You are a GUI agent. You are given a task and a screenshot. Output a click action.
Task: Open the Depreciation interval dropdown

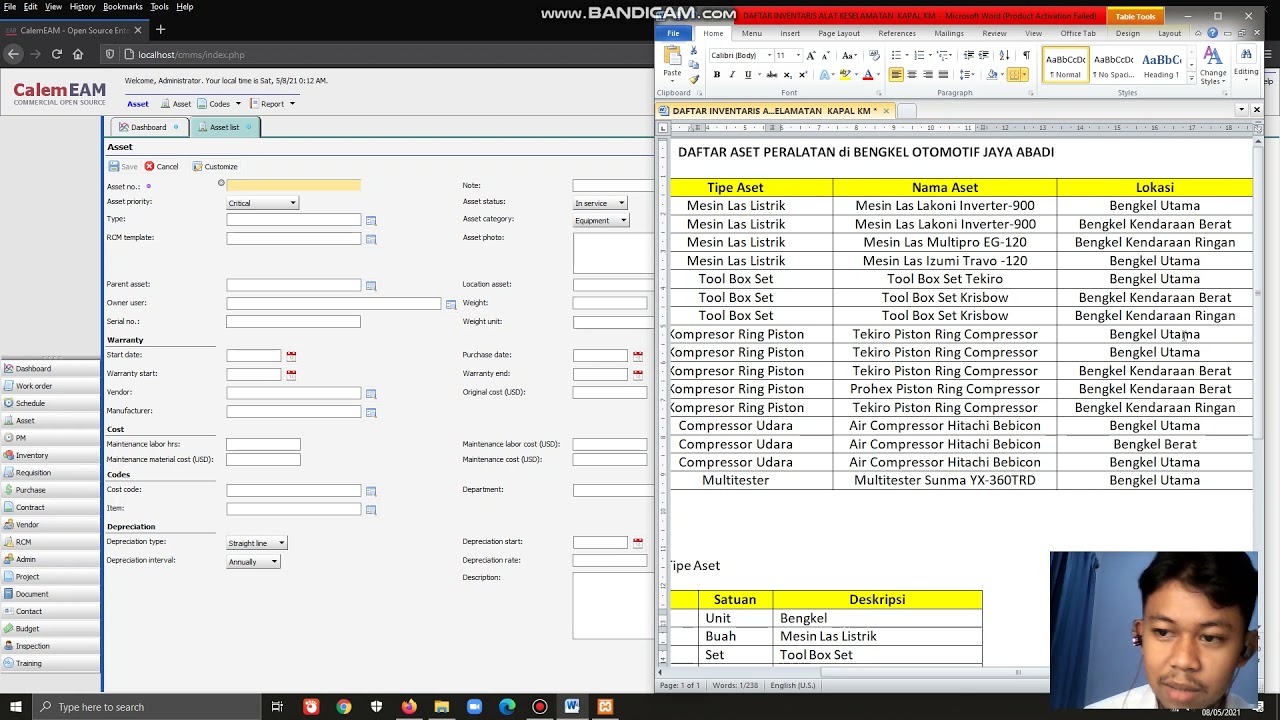click(253, 561)
